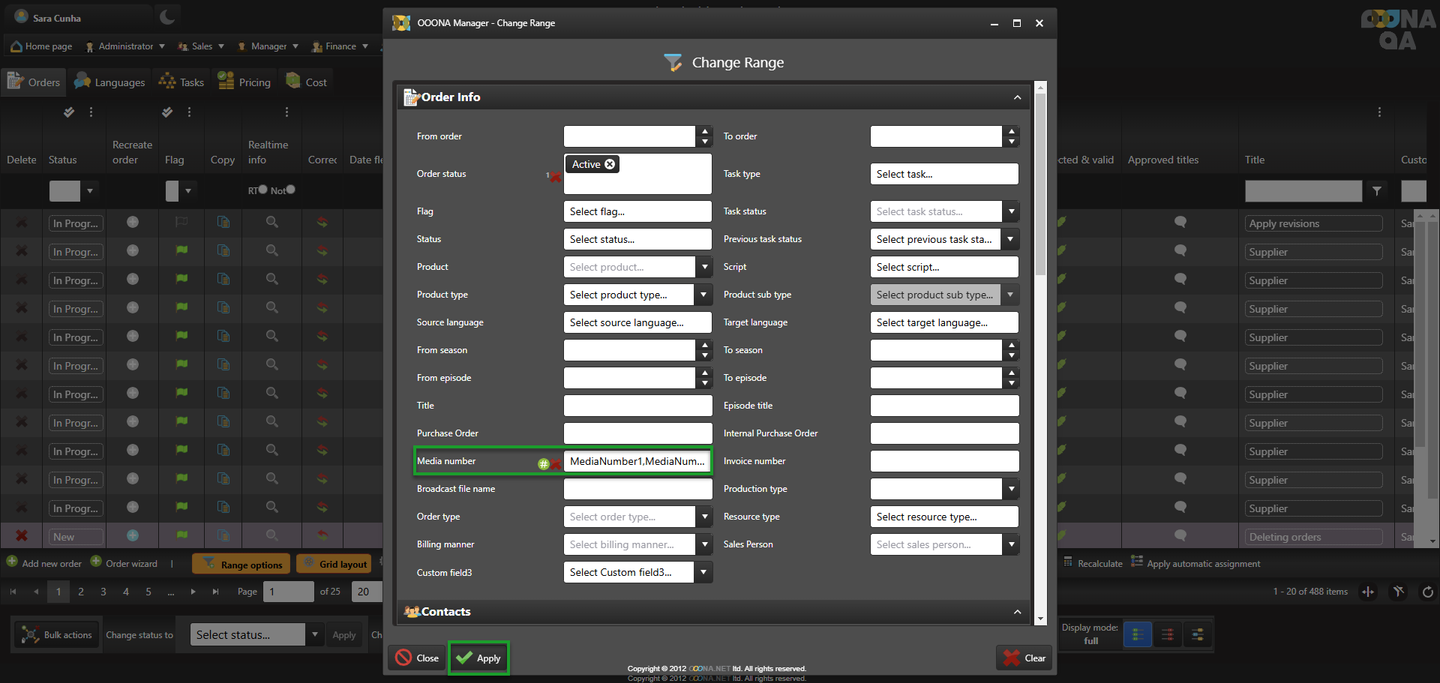This screenshot has height=683, width=1440.
Task: Collapse the Order Info section
Action: [1017, 97]
